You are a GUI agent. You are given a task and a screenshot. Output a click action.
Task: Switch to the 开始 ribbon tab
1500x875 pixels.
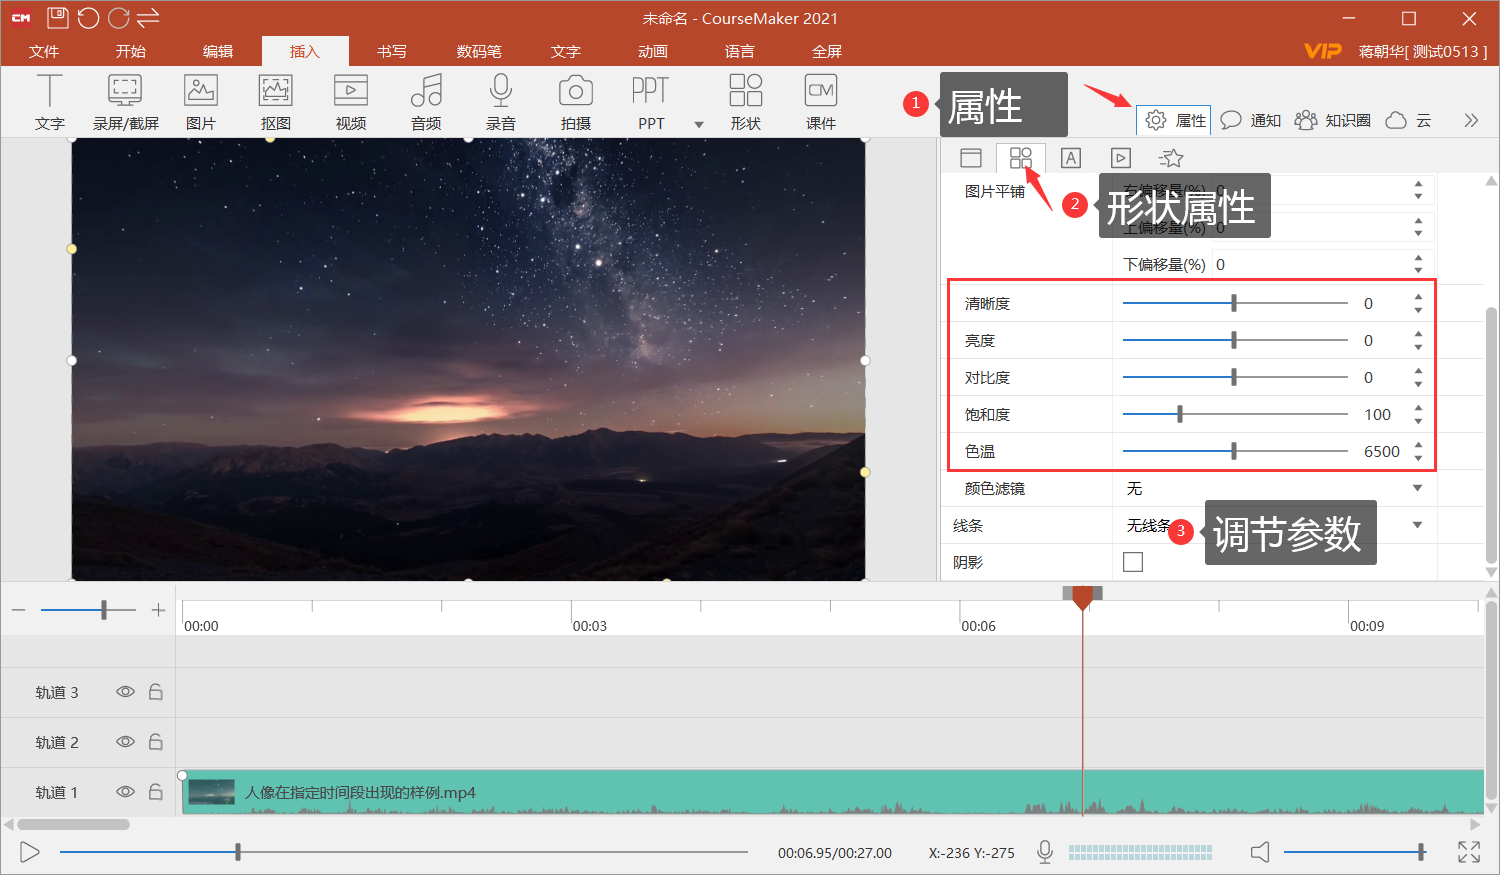pos(131,51)
